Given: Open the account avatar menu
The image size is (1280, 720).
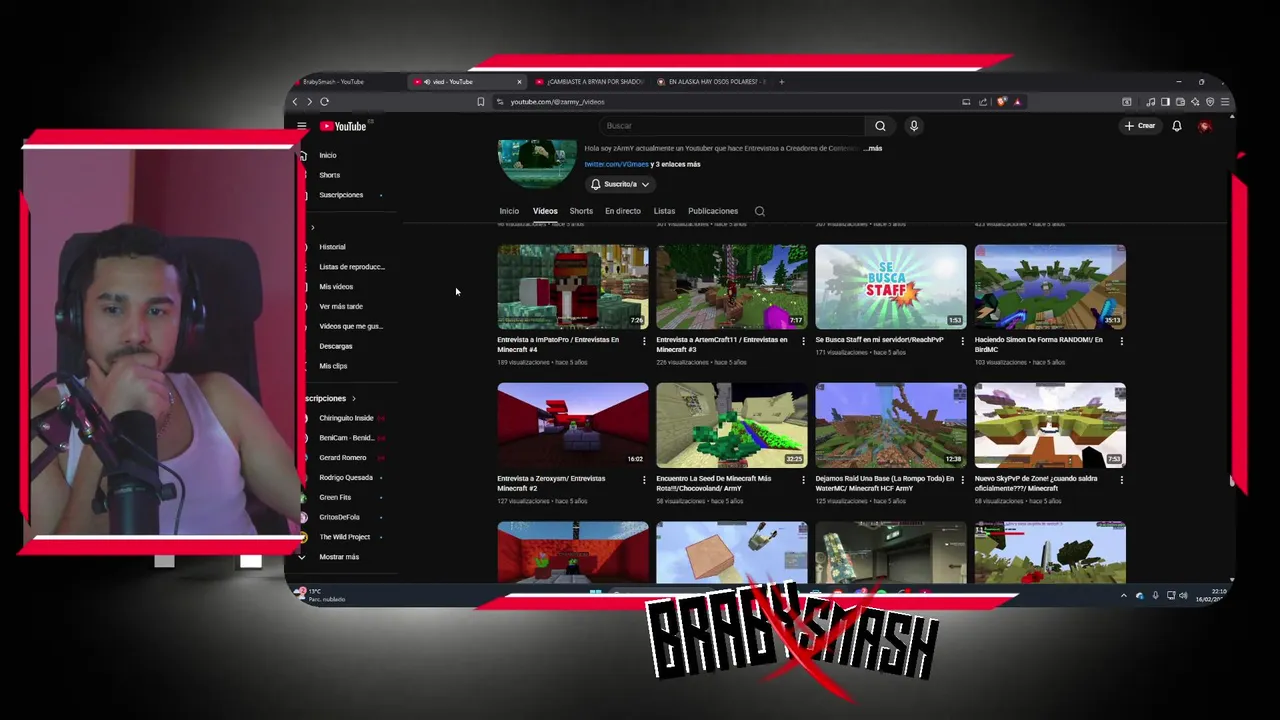Looking at the screenshot, I should (x=1204, y=126).
